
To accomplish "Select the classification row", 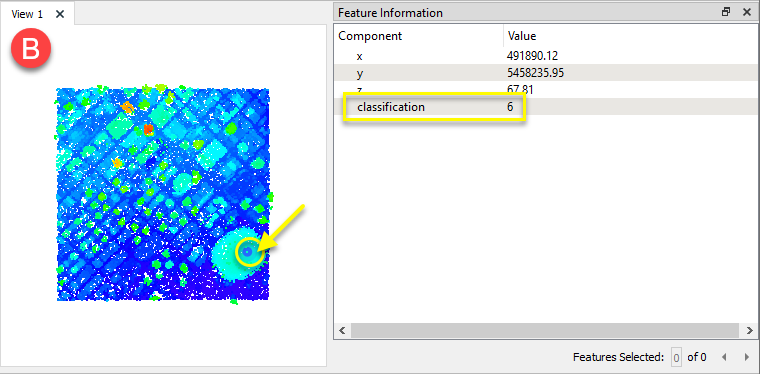I will [x=545, y=107].
